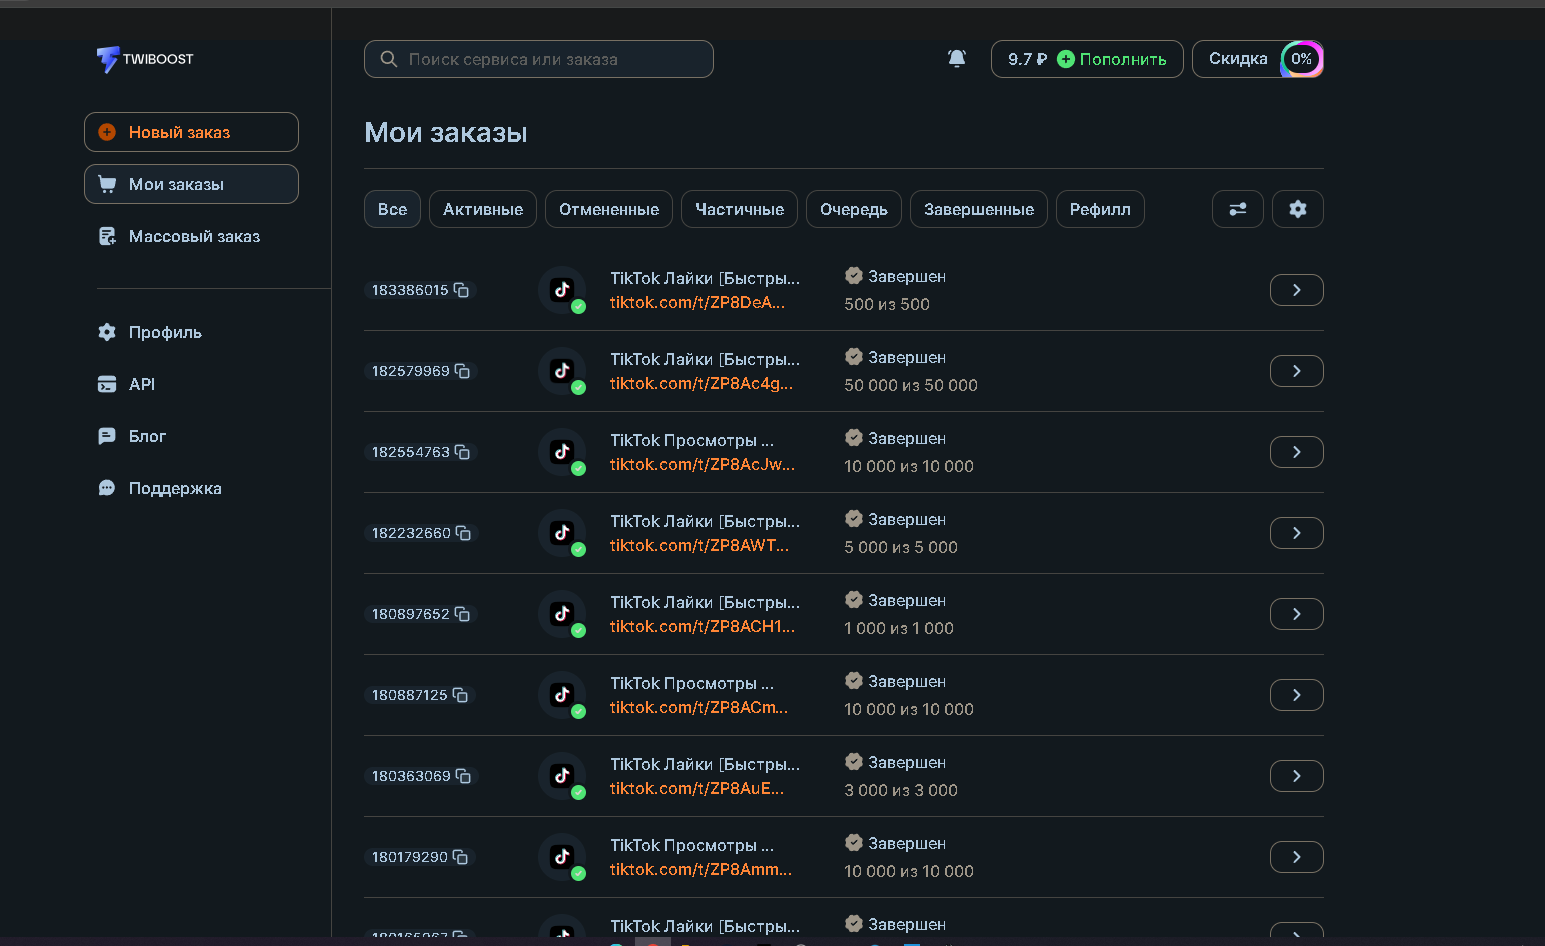Copy order ID 180363069

point(463,776)
